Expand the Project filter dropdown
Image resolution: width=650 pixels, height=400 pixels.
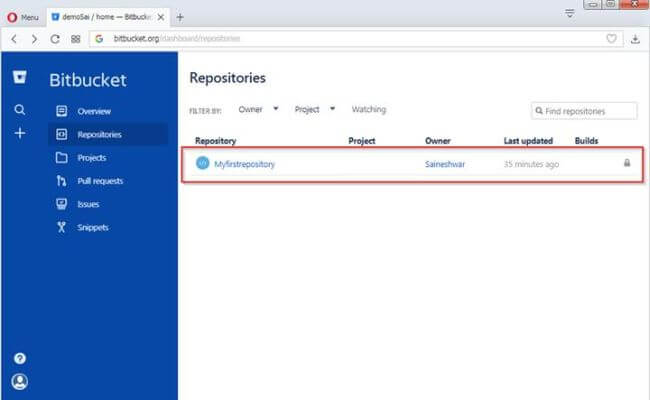(x=315, y=109)
